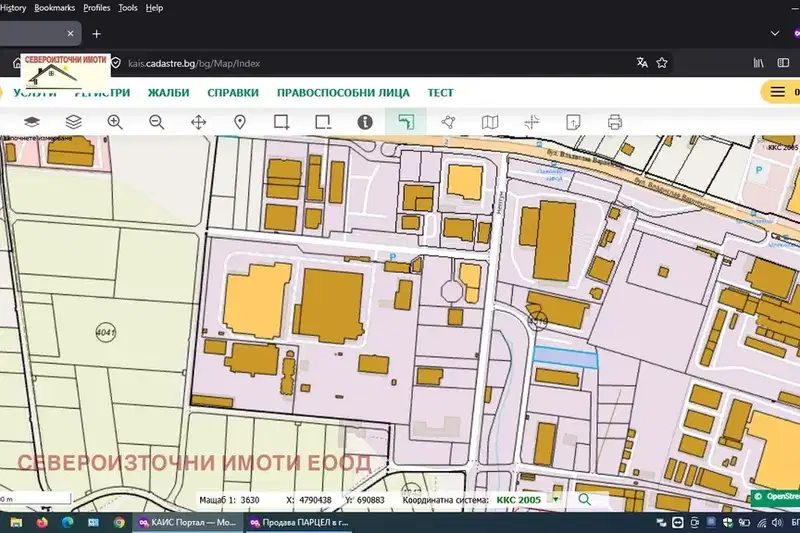Click the coordinate search magnifier icon
Screen dimensions: 800x533
[585, 499]
